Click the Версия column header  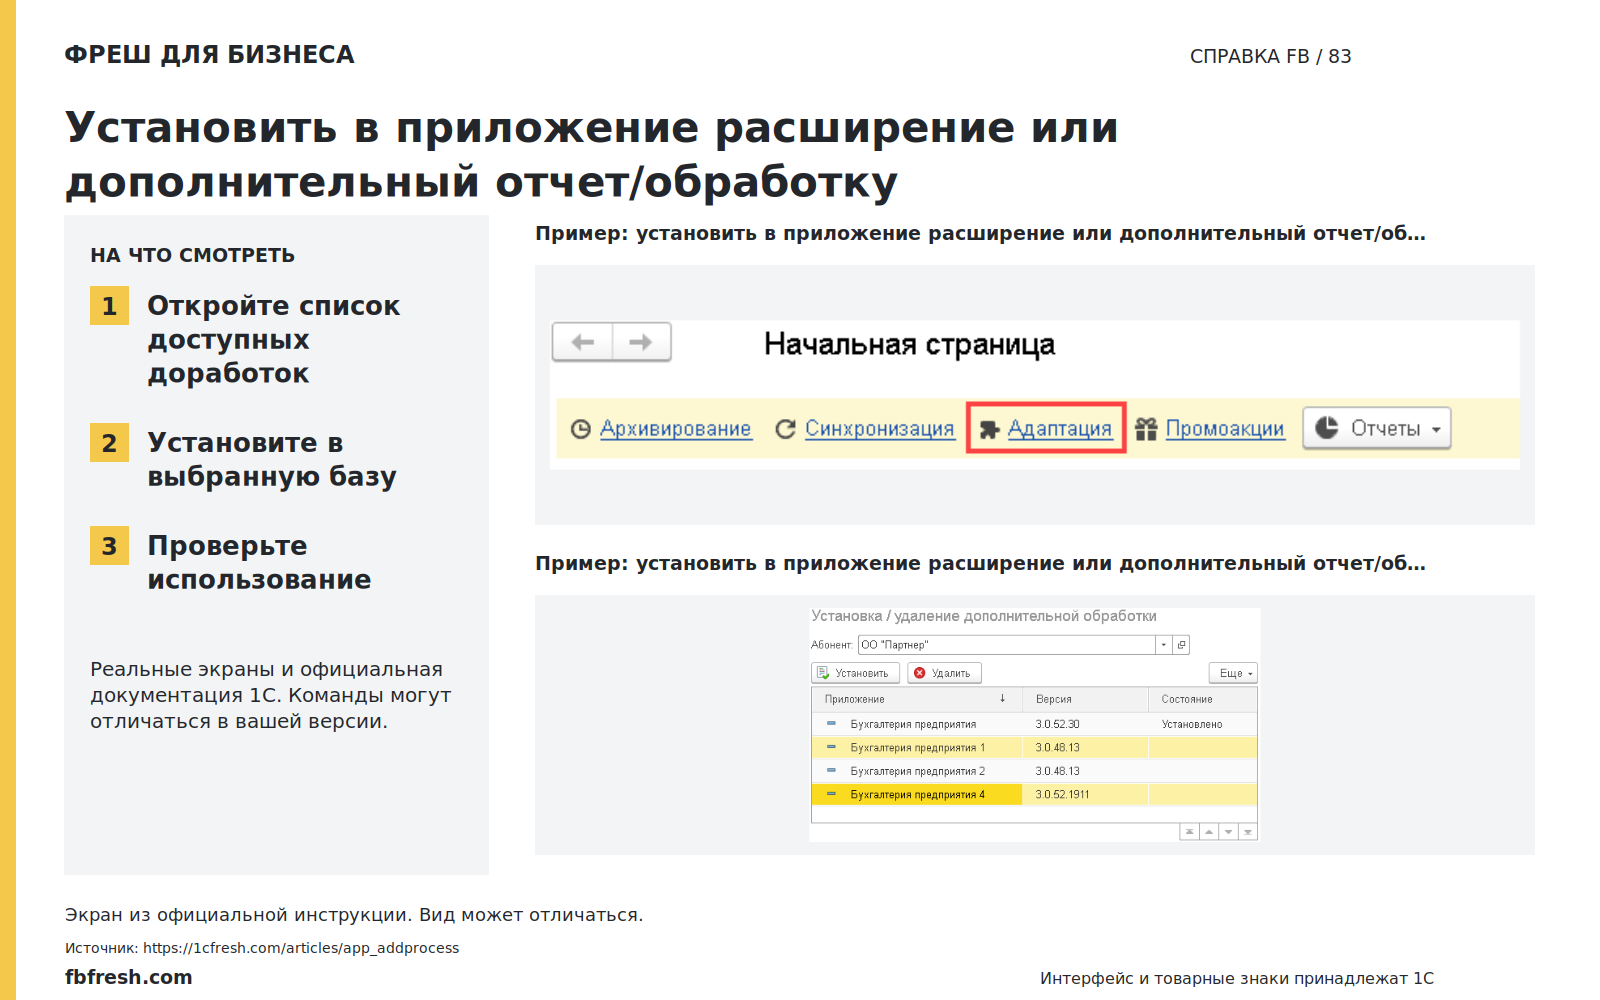(x=1086, y=699)
